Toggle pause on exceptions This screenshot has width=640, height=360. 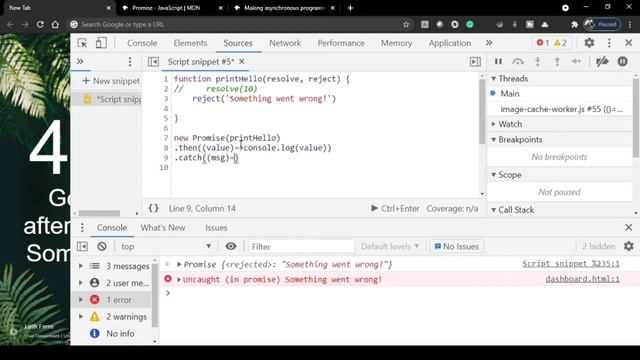point(622,62)
